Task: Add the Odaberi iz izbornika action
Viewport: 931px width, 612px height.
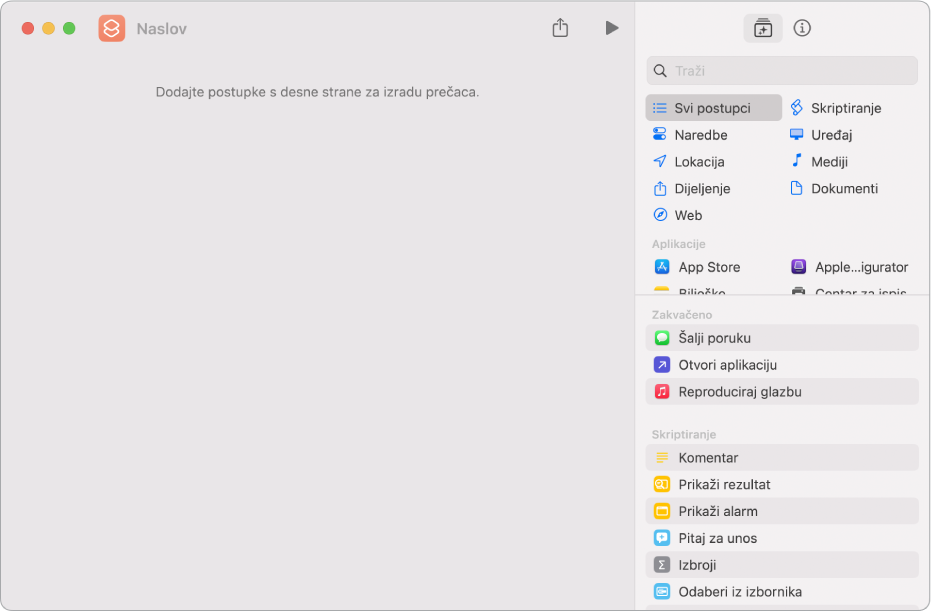Action: click(782, 592)
